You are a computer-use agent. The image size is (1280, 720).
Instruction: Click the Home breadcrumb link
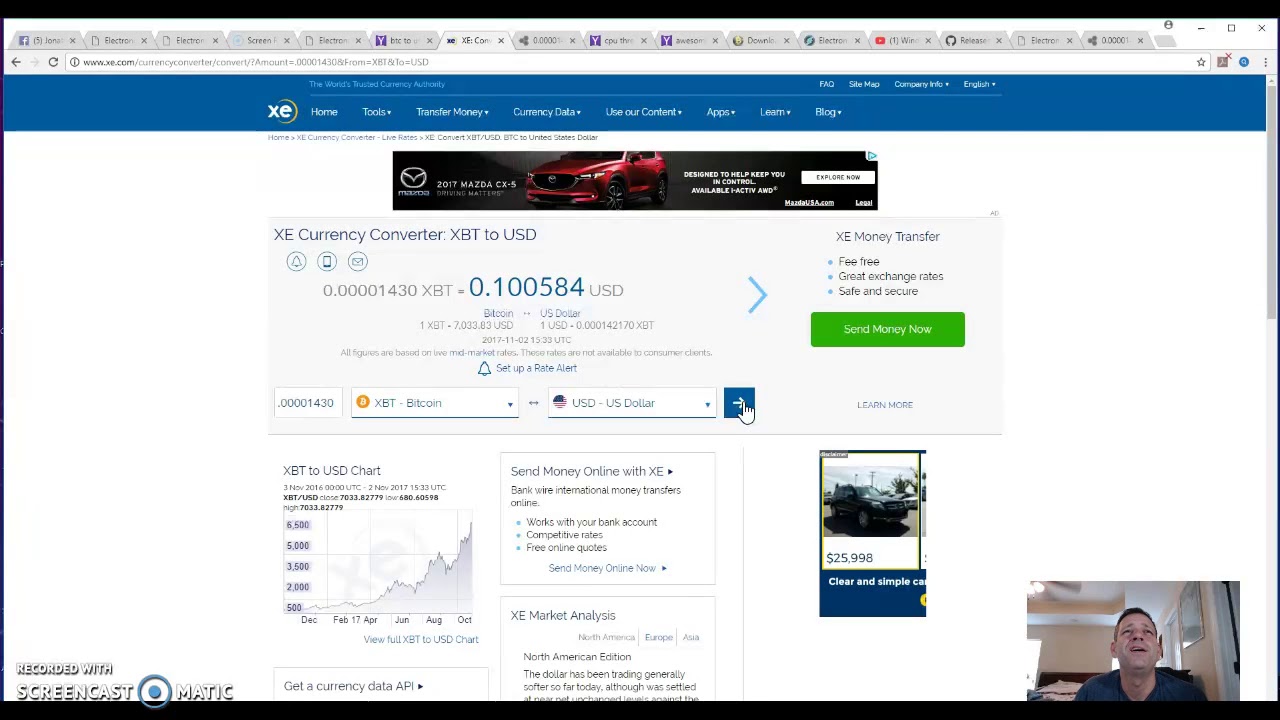278,137
